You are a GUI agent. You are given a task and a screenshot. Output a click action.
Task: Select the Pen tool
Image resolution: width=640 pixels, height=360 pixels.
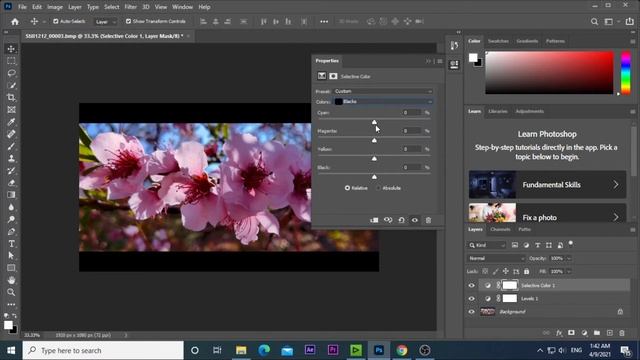click(x=11, y=231)
